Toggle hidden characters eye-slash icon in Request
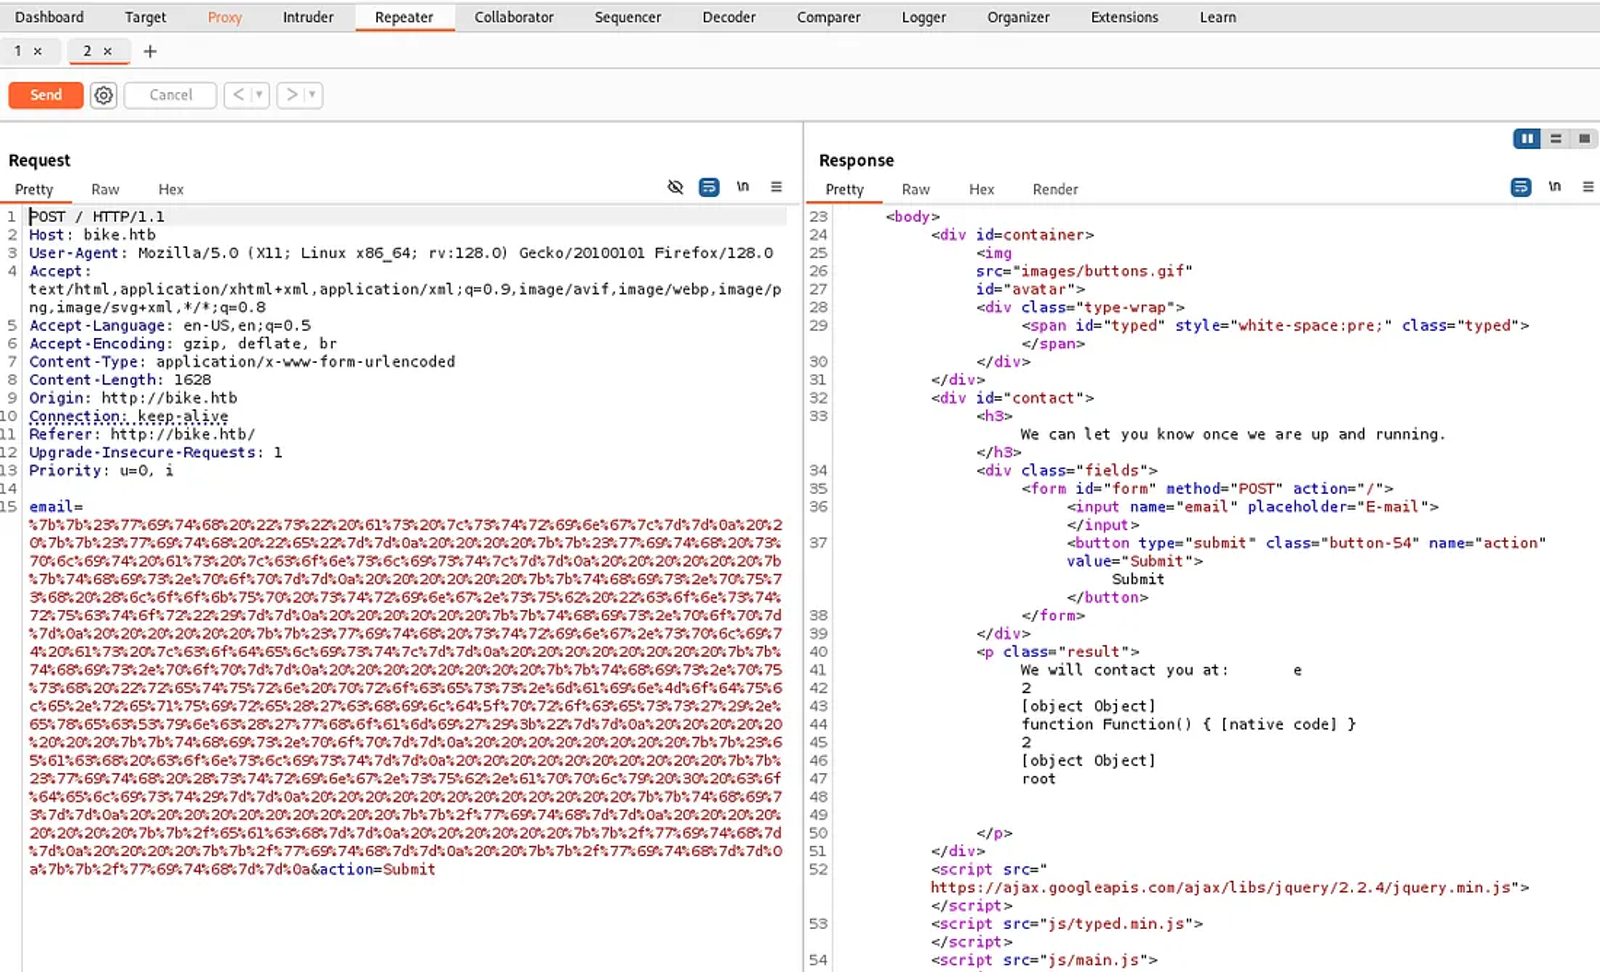 (675, 187)
